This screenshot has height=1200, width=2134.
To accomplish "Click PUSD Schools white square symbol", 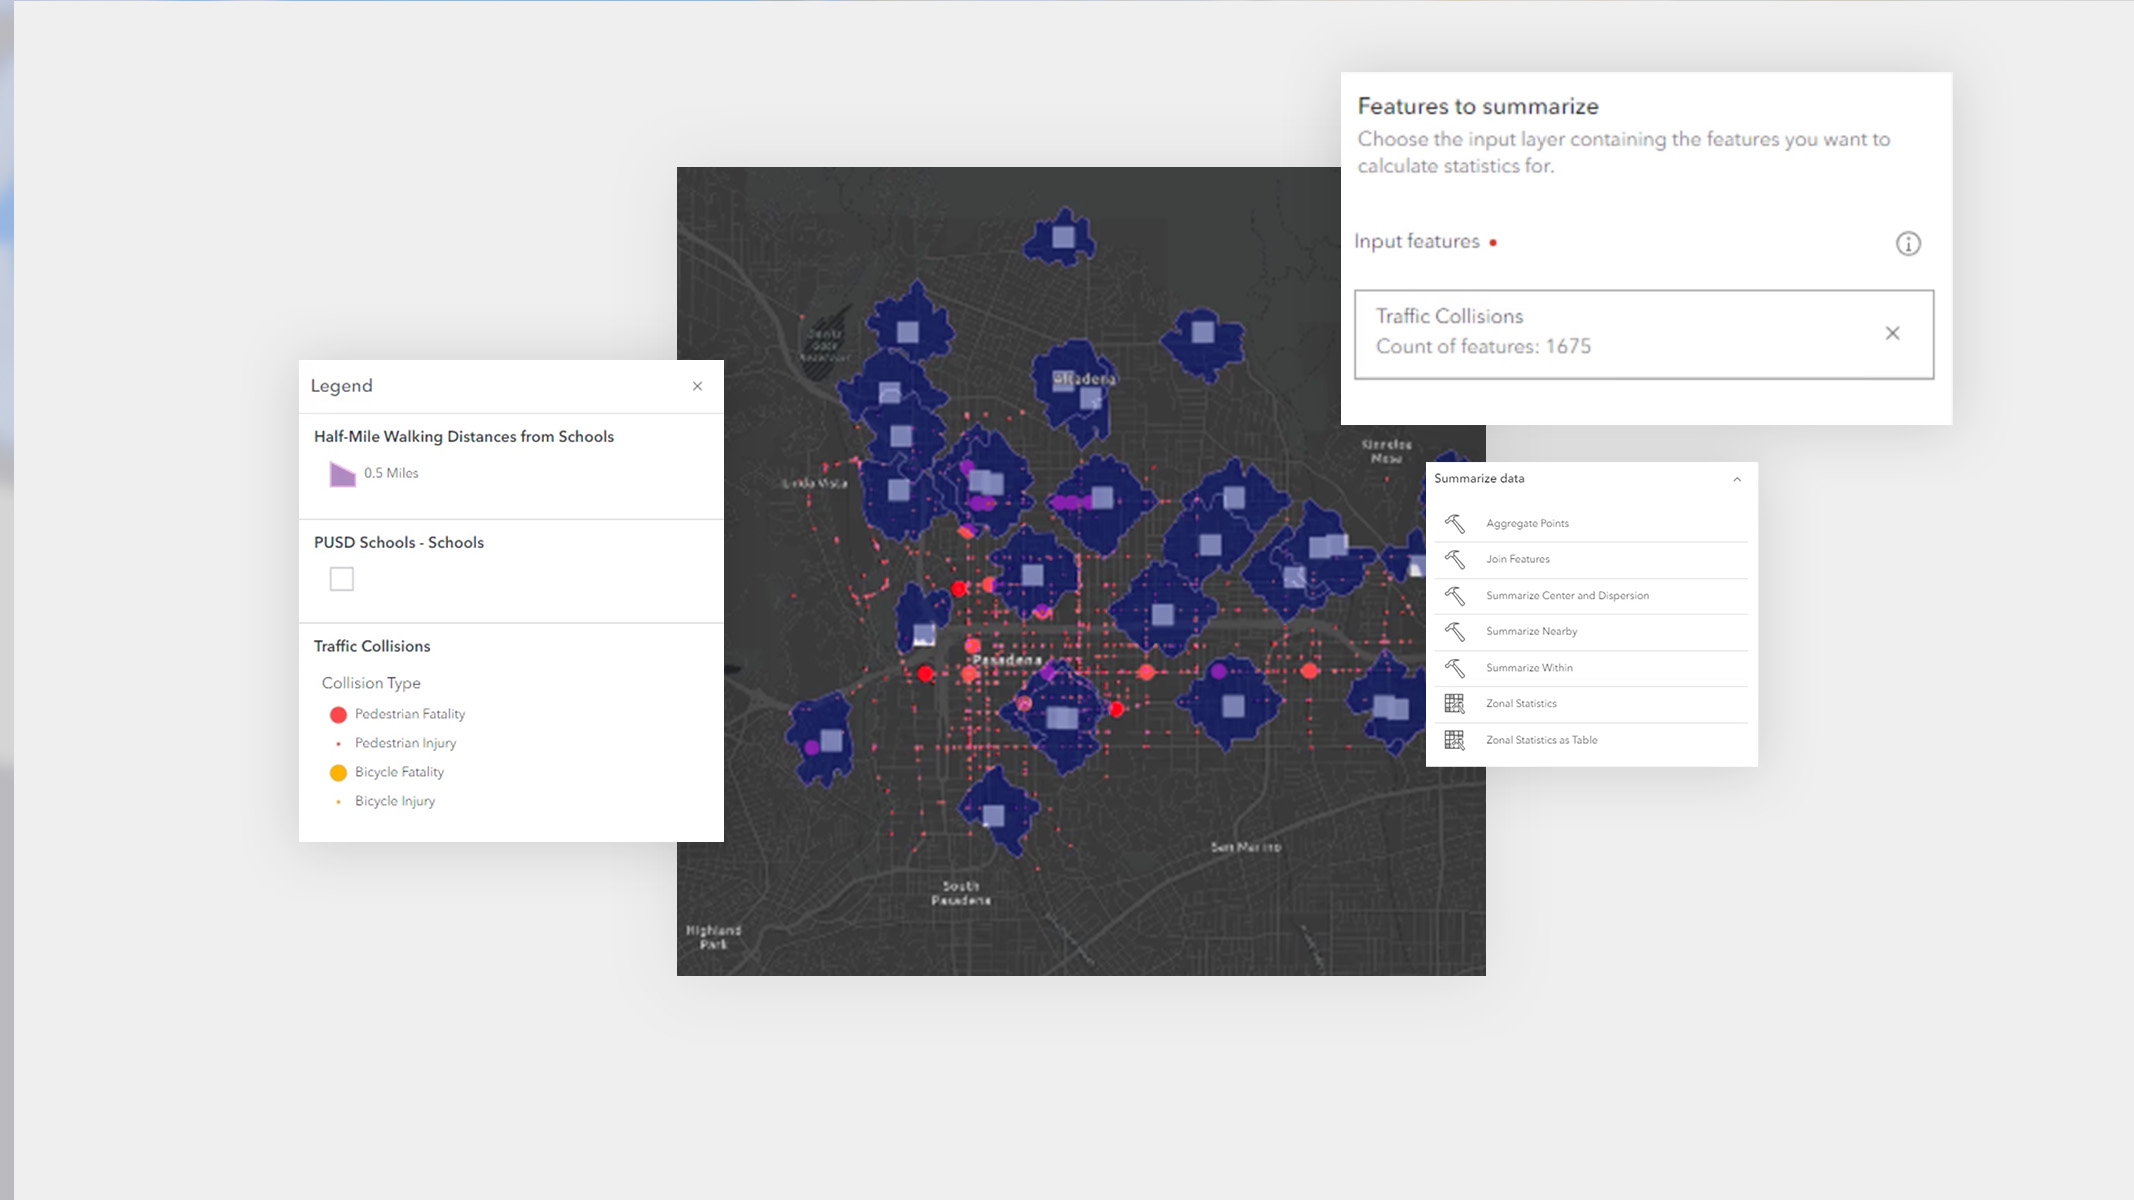I will [341, 579].
